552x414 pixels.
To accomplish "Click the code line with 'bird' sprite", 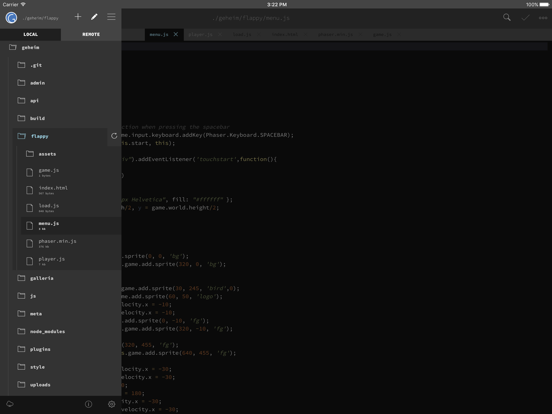I will [x=181, y=288].
